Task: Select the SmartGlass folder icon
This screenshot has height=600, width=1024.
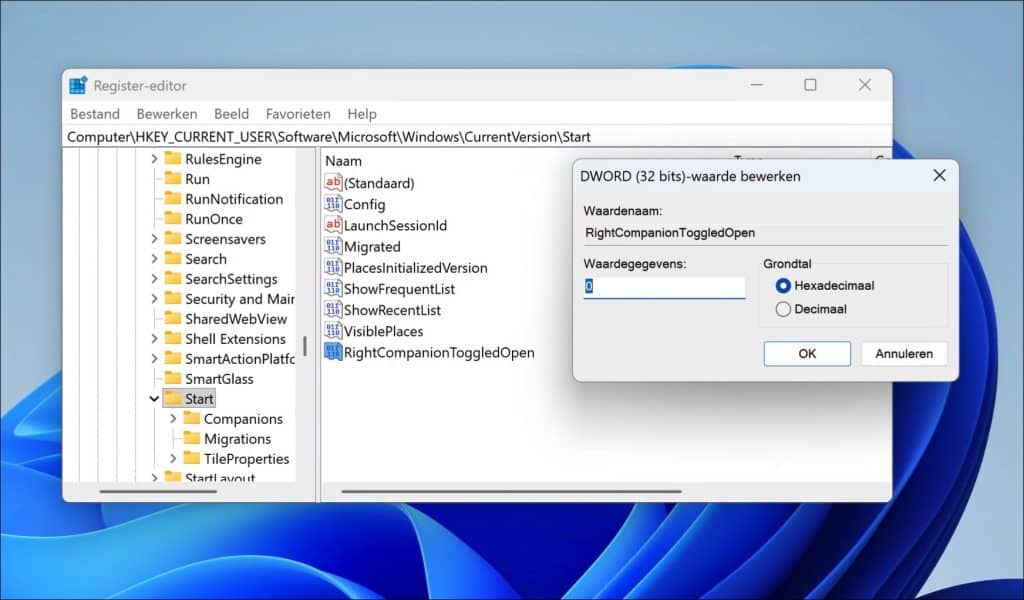Action: 172,379
